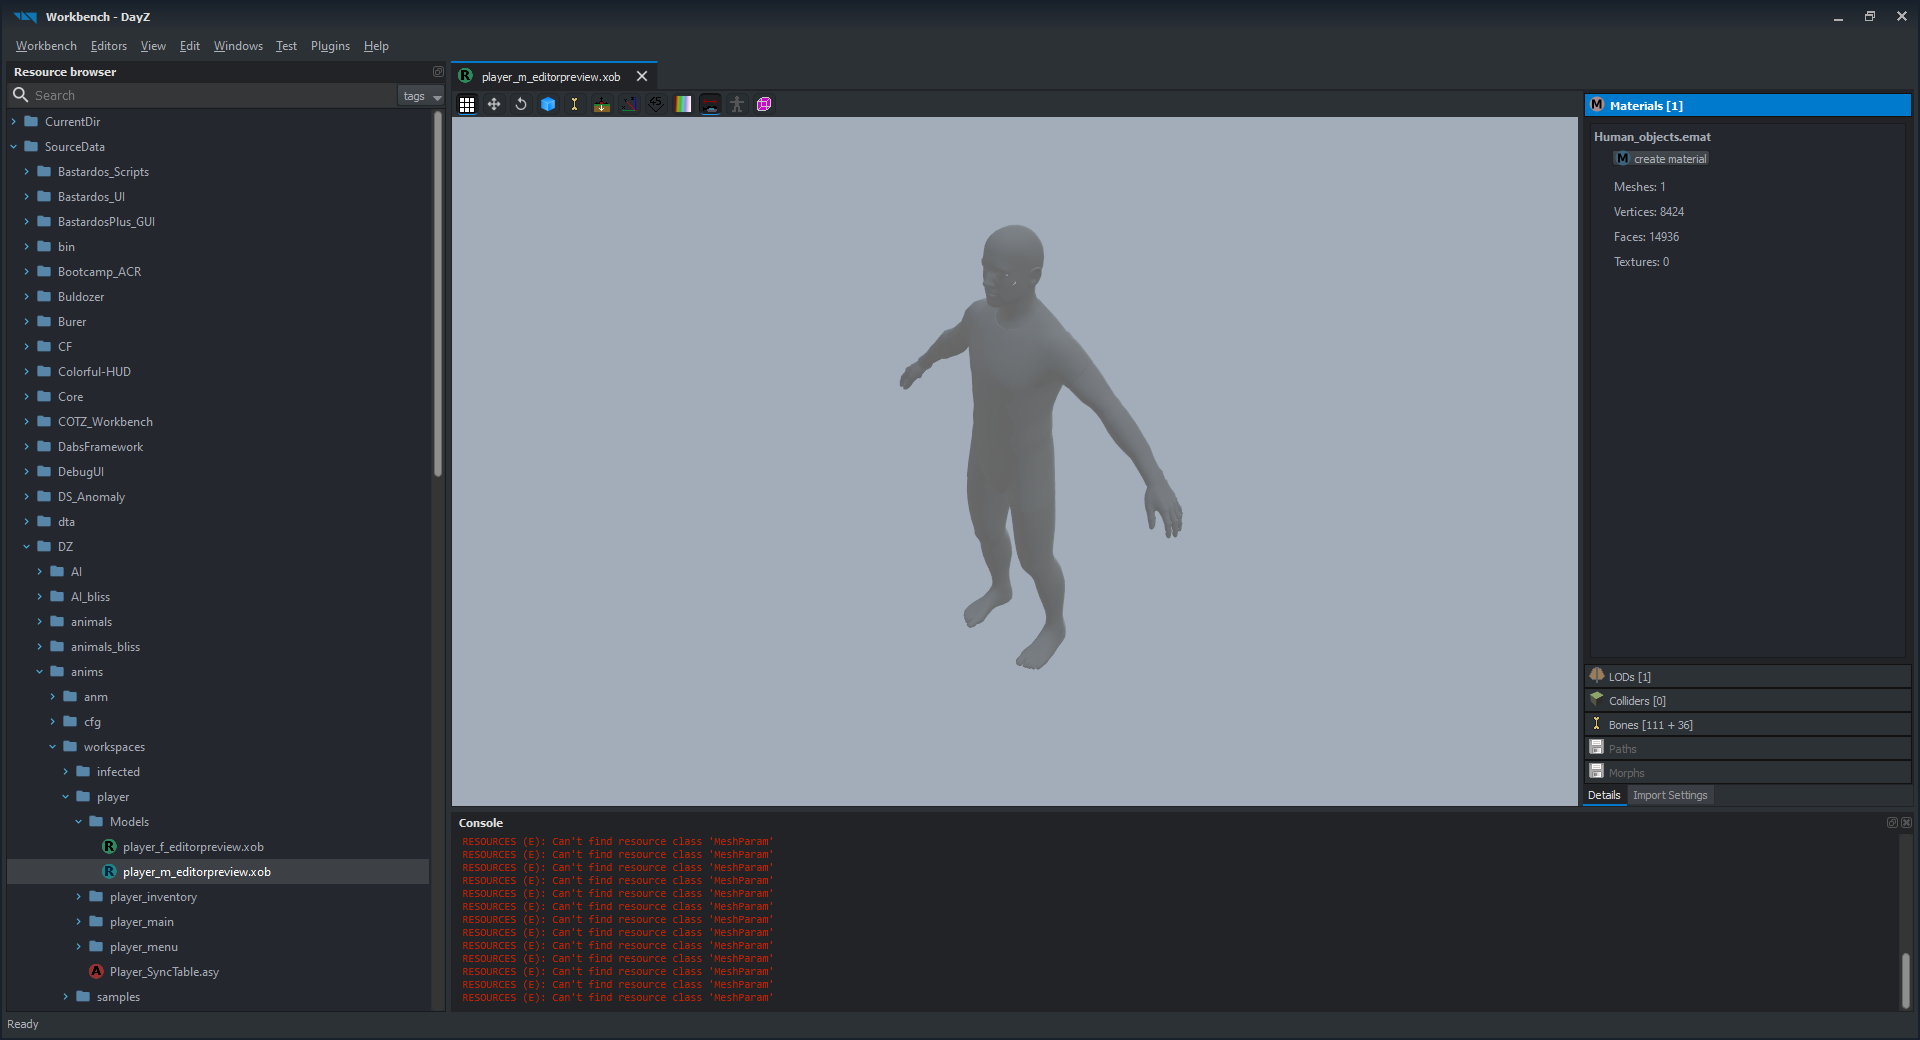Toggle the yellow bone toolbar icon
The width and height of the screenshot is (1920, 1040).
coord(575,104)
